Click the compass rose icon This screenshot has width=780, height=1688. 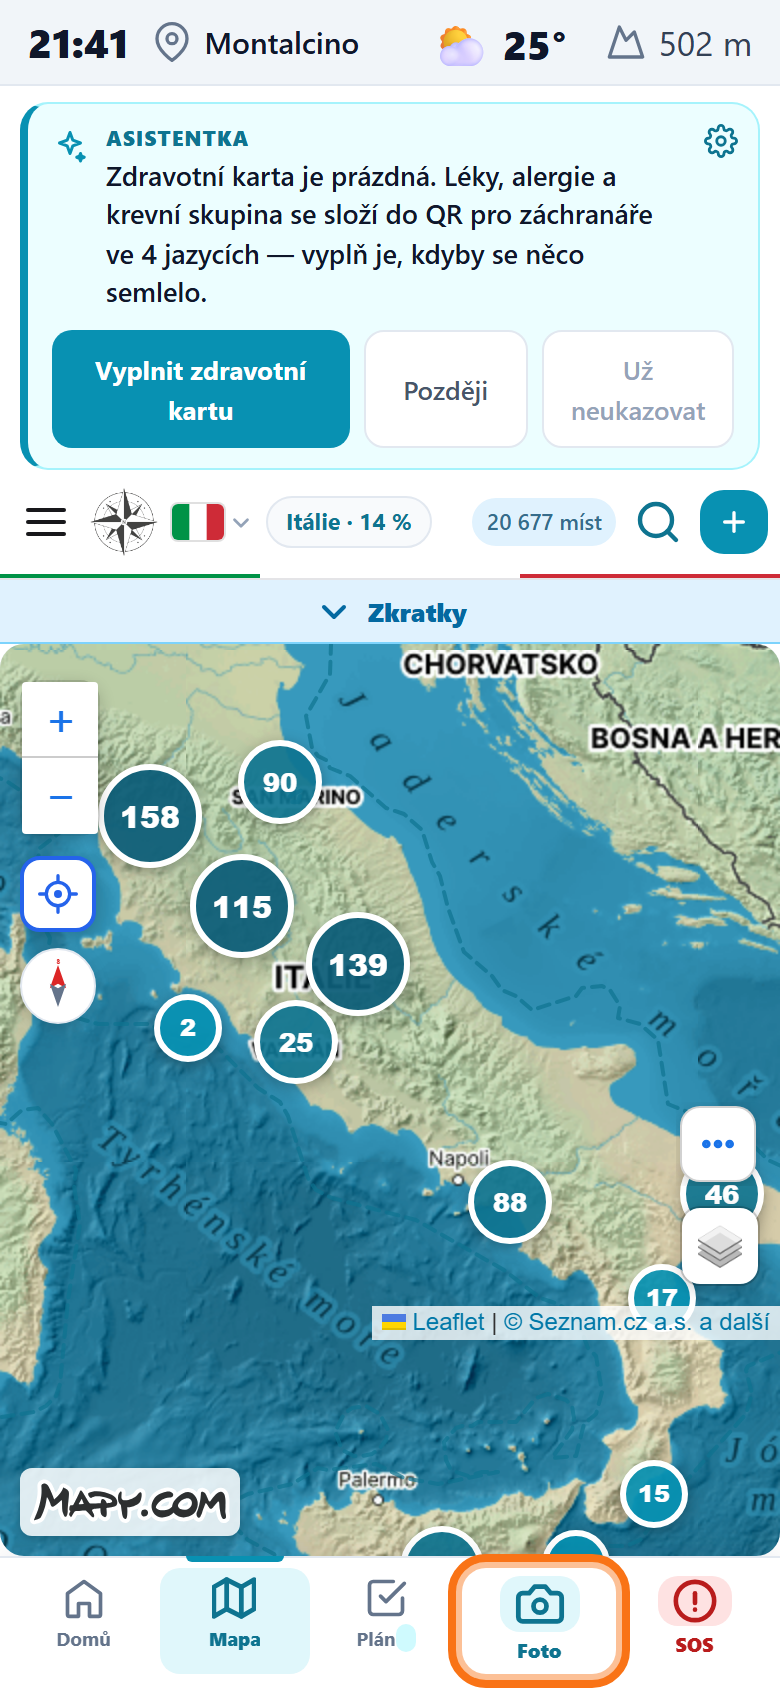coord(124,522)
